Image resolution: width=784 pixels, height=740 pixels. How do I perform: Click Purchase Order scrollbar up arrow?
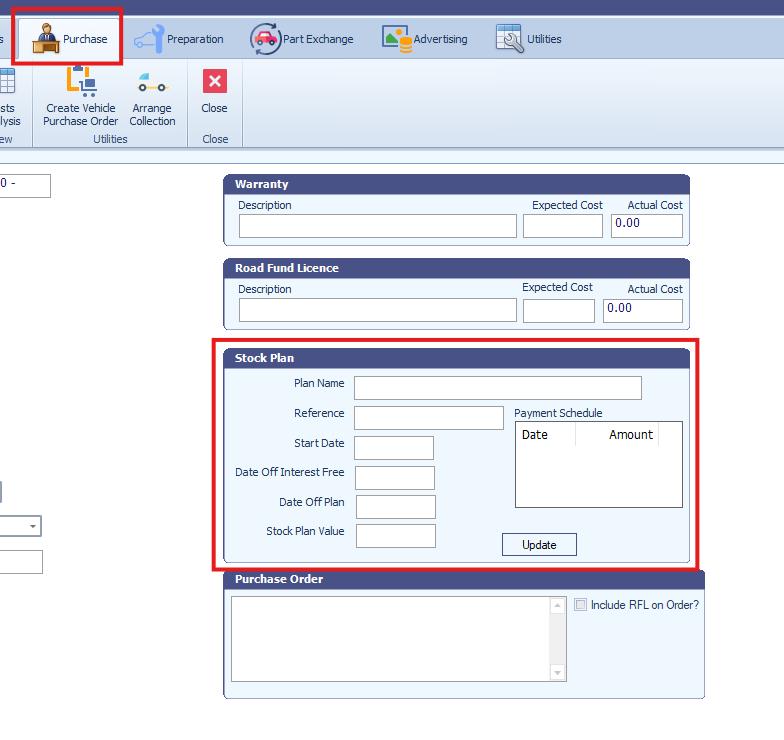[x=557, y=606]
